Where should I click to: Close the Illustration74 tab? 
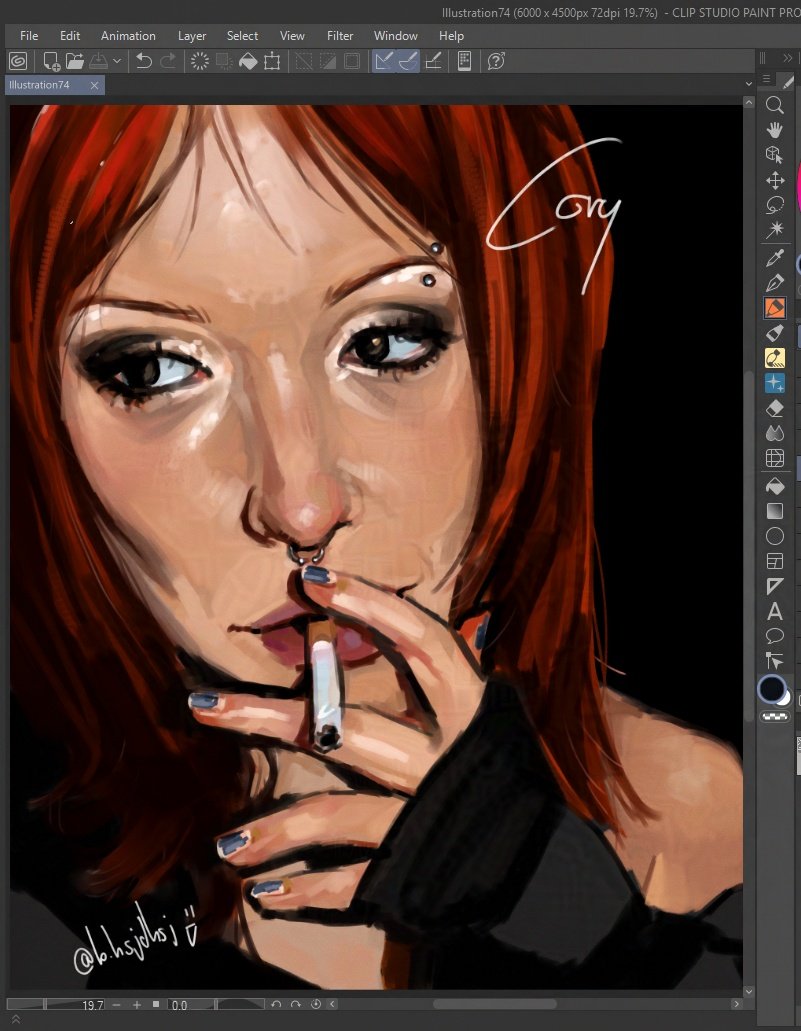click(x=94, y=85)
